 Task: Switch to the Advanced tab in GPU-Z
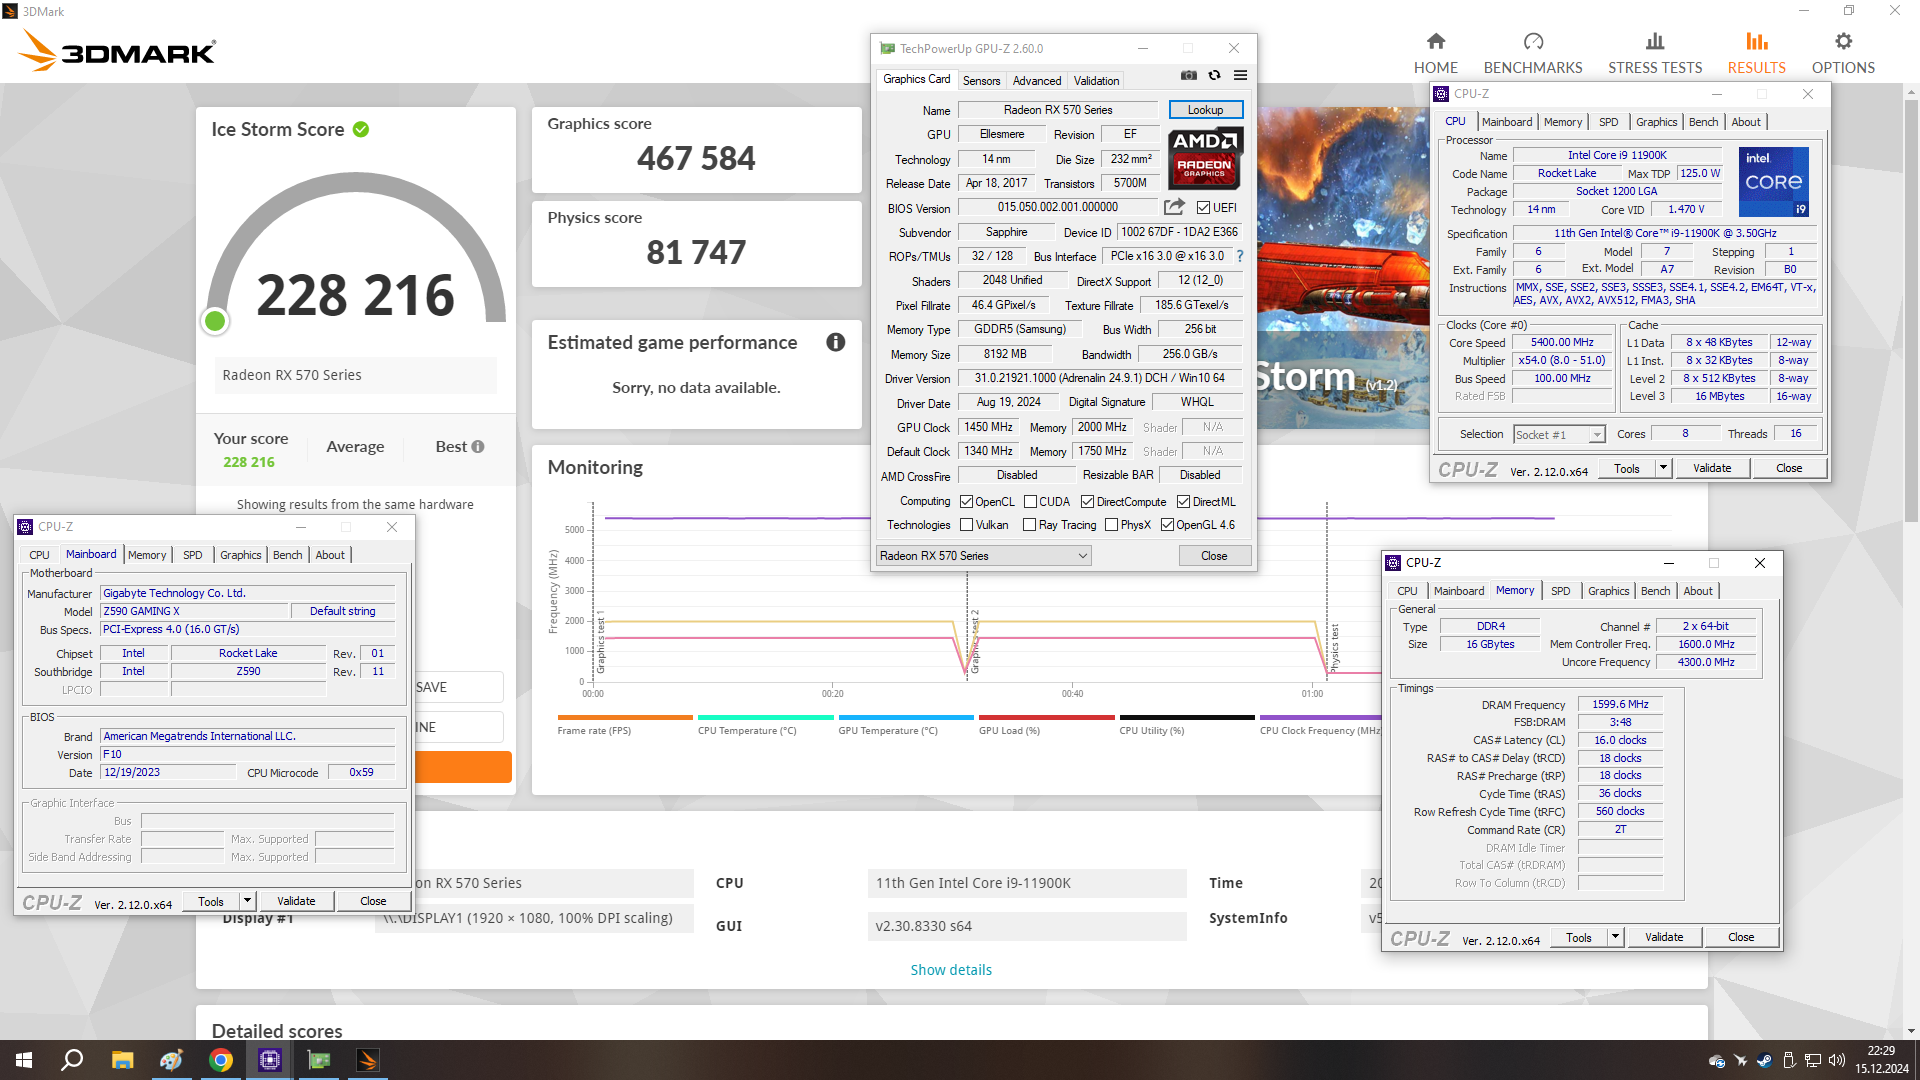[x=1037, y=81]
